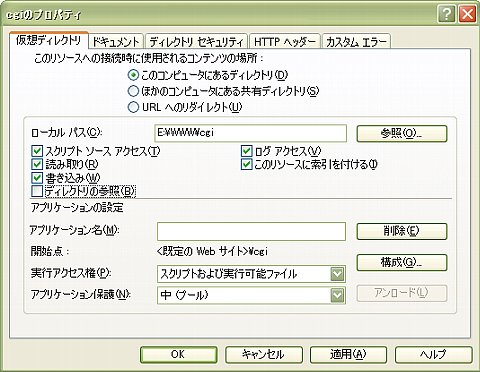Image resolution: width=480 pixels, height=372 pixels.
Task: Click the キャンセル button
Action: (263, 354)
